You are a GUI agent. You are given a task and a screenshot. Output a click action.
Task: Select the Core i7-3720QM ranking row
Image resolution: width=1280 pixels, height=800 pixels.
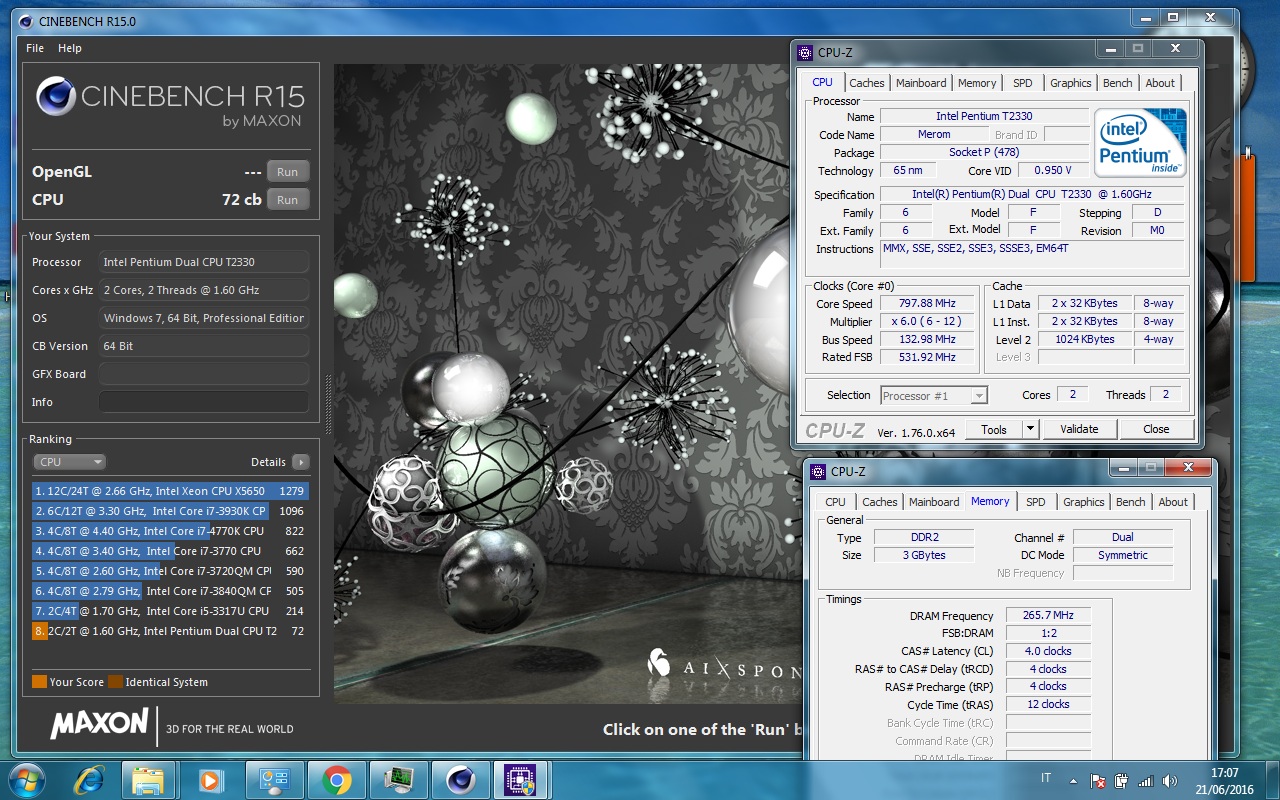coord(170,571)
